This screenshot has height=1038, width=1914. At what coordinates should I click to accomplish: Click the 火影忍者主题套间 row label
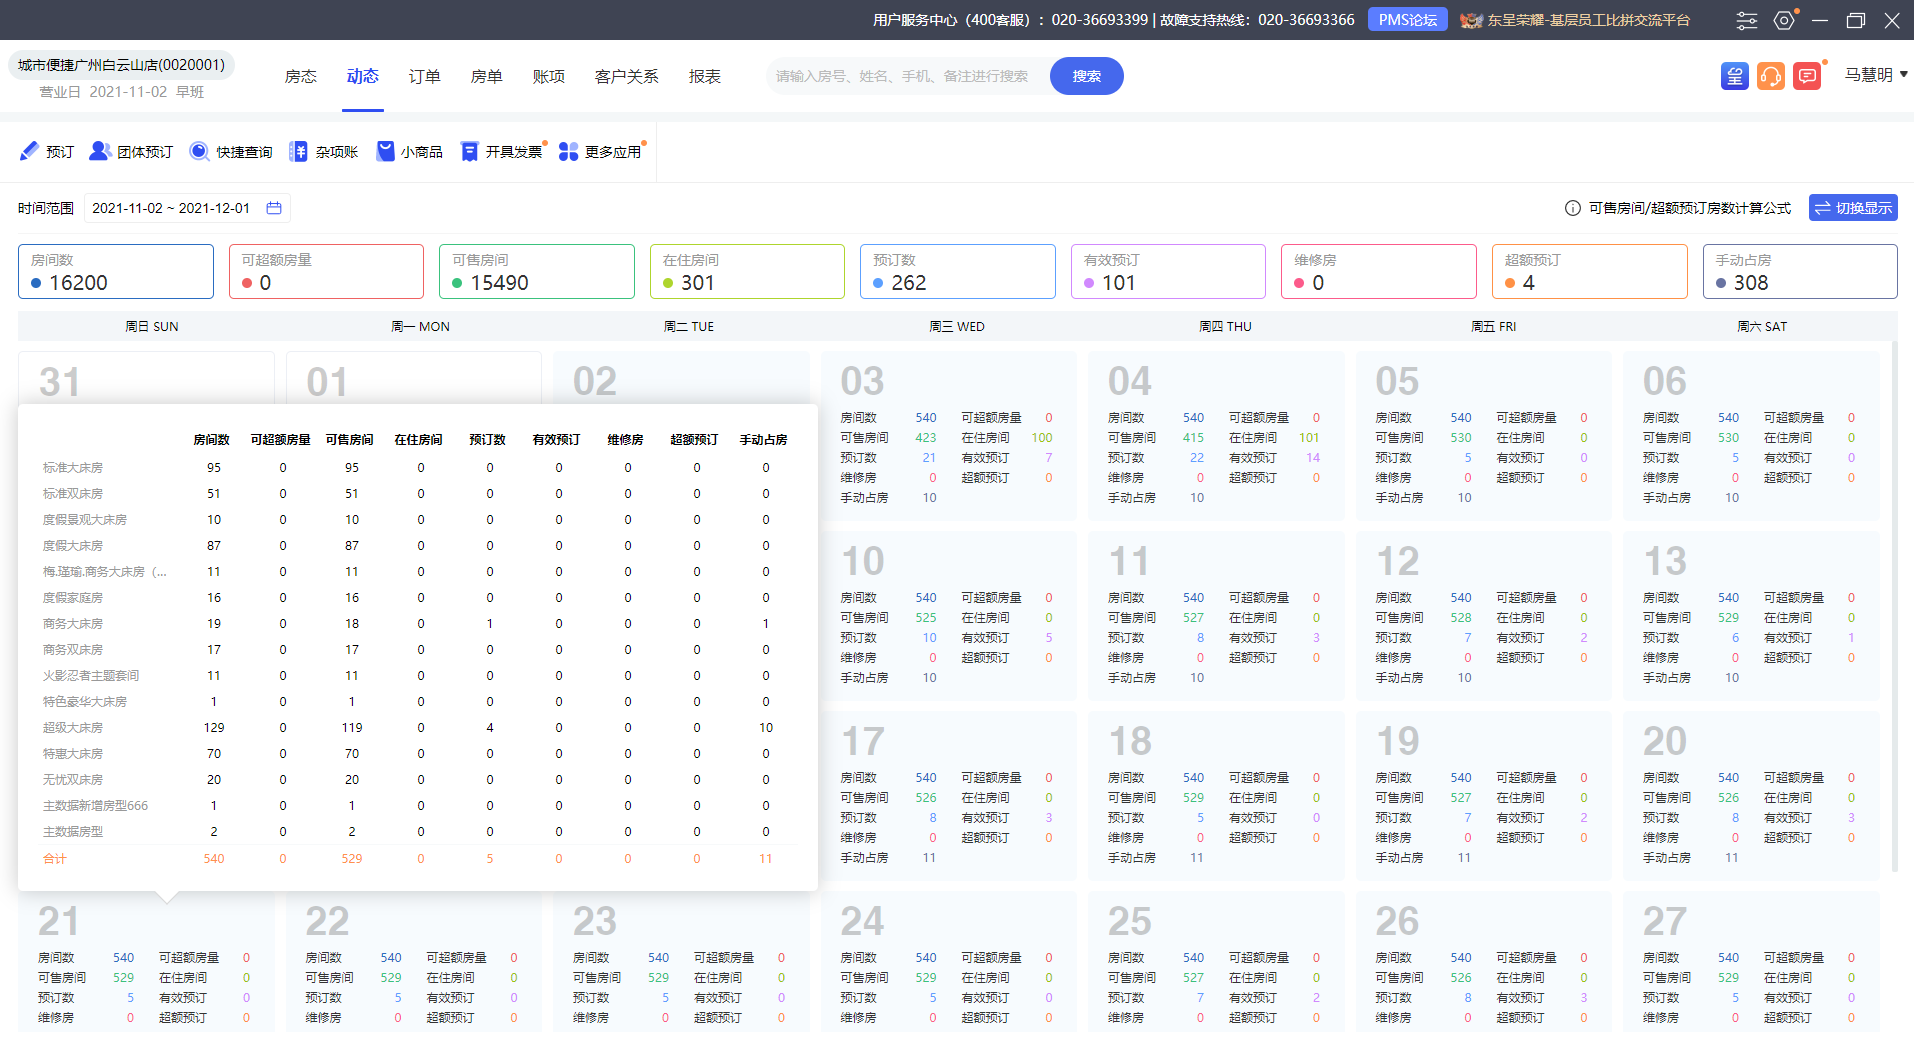coord(91,675)
